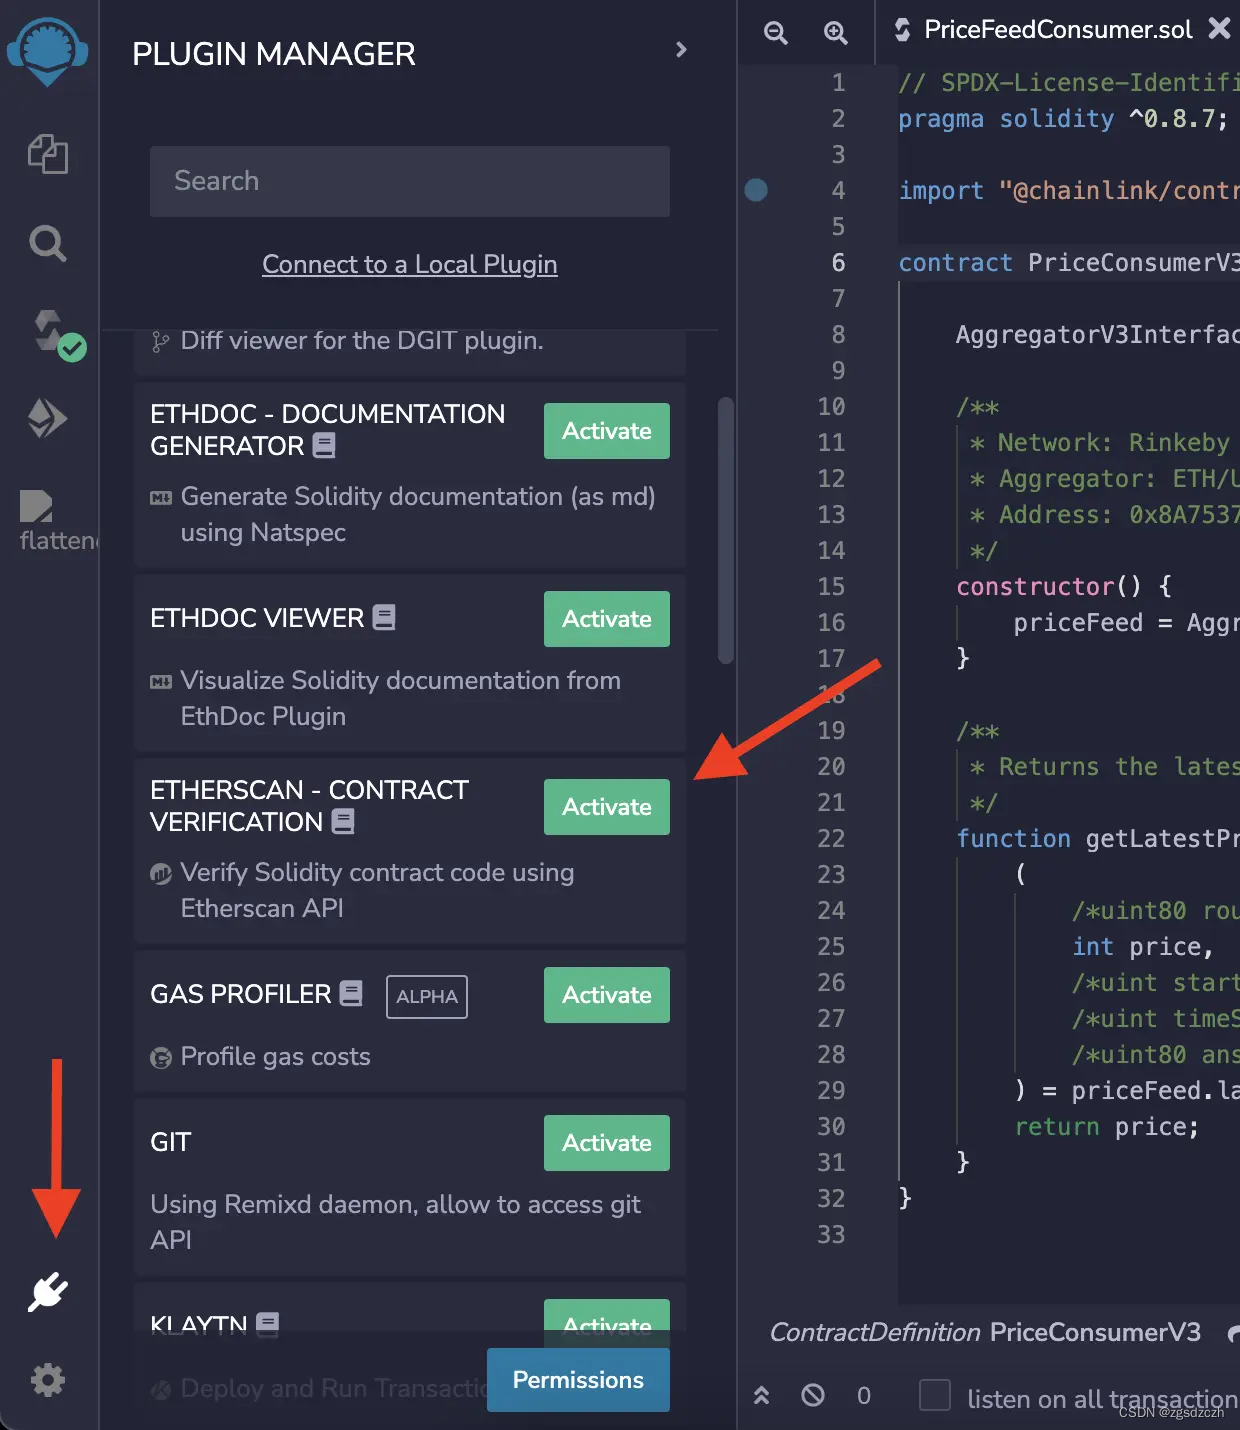Zoom out the editor font

(x=776, y=33)
